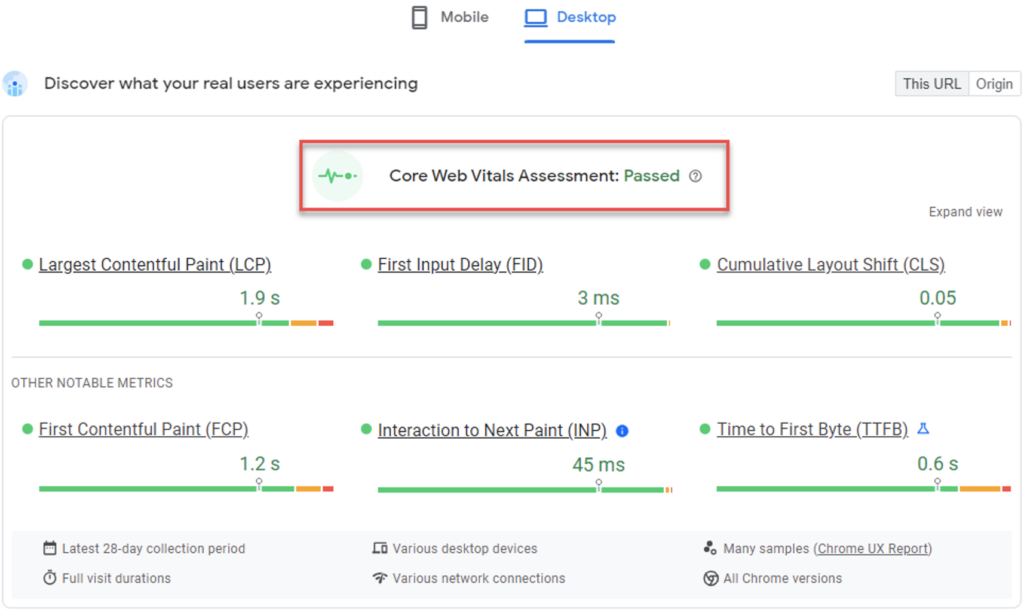The image size is (1024, 612).
Task: Click the CLS distribution bar marker
Action: click(937, 317)
